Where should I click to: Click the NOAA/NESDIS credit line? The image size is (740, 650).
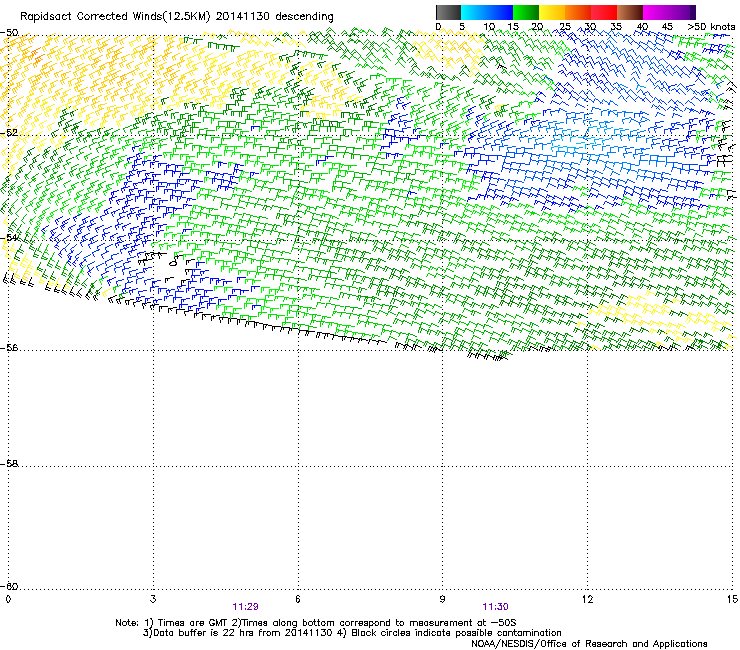click(589, 643)
